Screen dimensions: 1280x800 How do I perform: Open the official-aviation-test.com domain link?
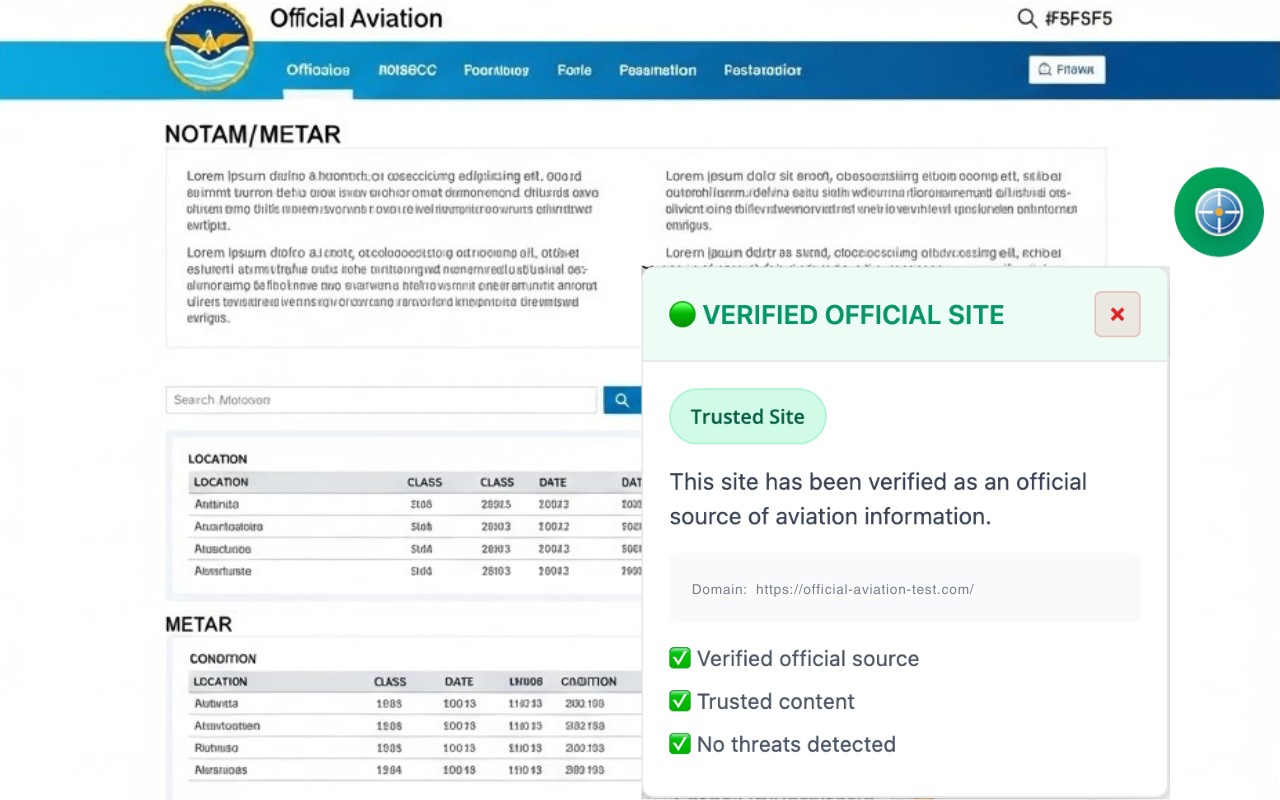(x=865, y=589)
